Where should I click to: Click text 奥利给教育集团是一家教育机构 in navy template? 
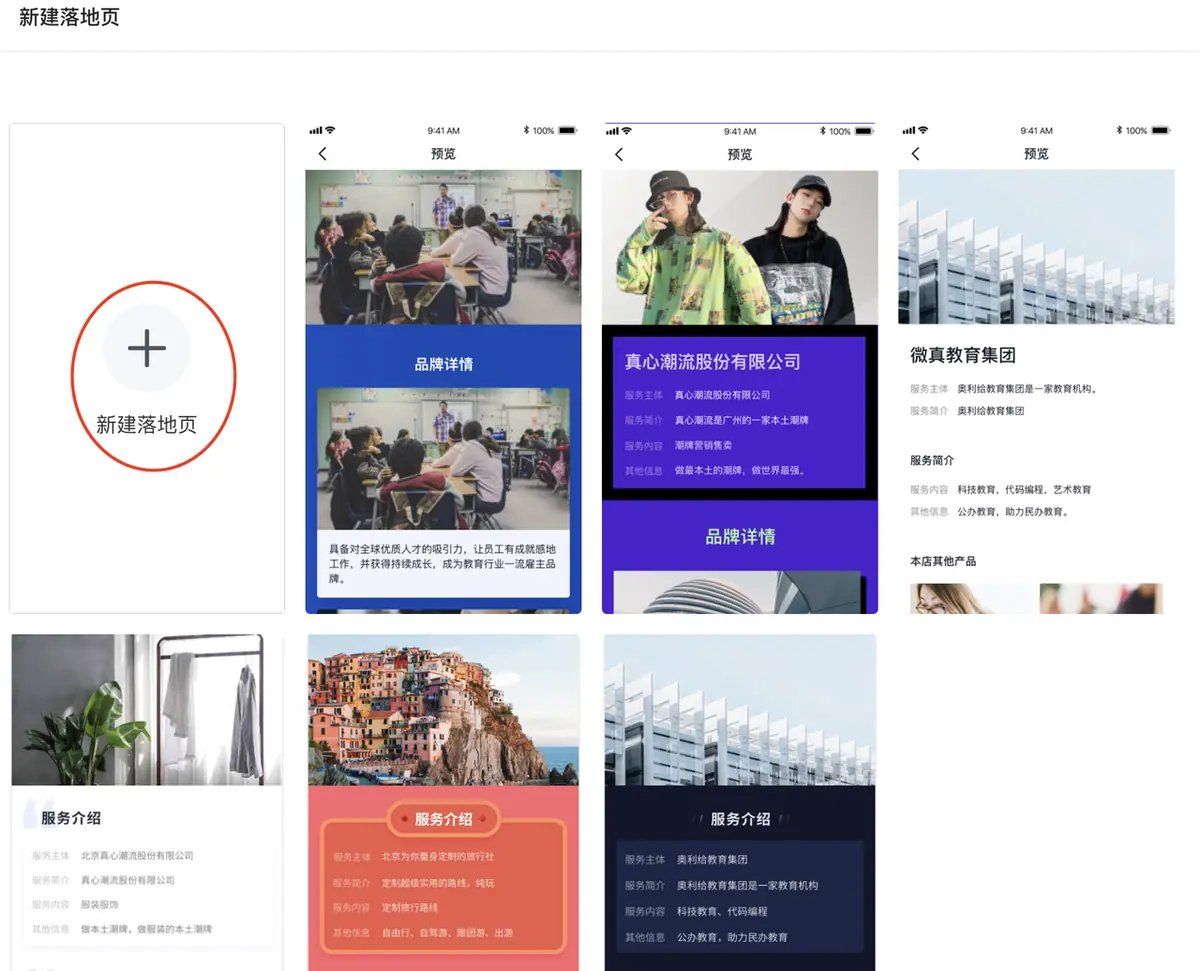click(747, 886)
